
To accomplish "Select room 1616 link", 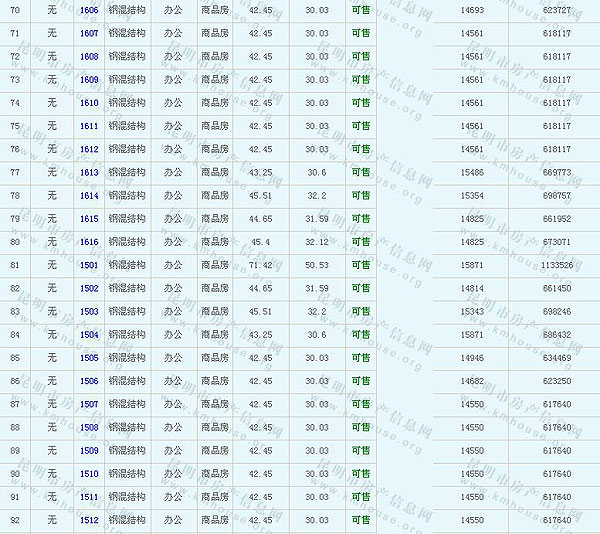I will point(89,242).
